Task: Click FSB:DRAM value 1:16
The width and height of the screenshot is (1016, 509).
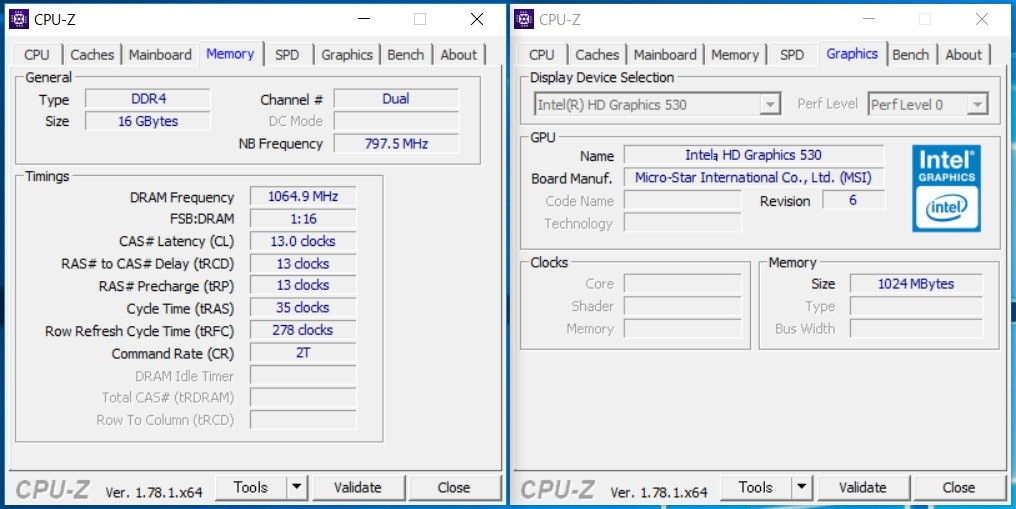Action: point(303,219)
